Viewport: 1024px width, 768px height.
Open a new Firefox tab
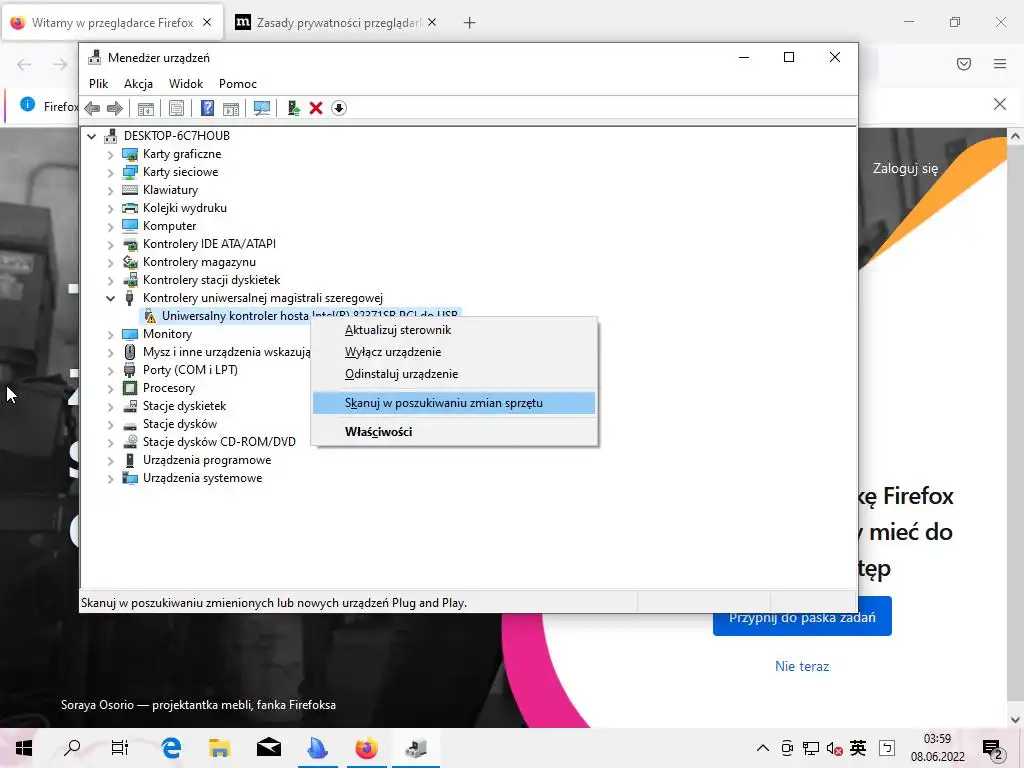pyautogui.click(x=470, y=23)
